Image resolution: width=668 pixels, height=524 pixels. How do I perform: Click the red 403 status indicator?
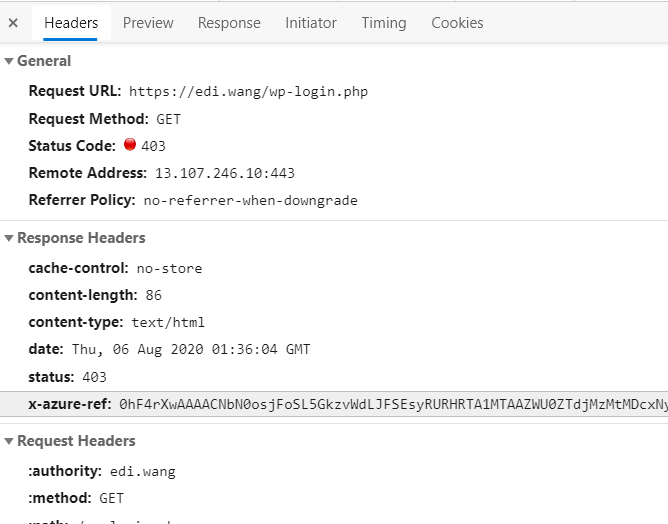coord(130,145)
